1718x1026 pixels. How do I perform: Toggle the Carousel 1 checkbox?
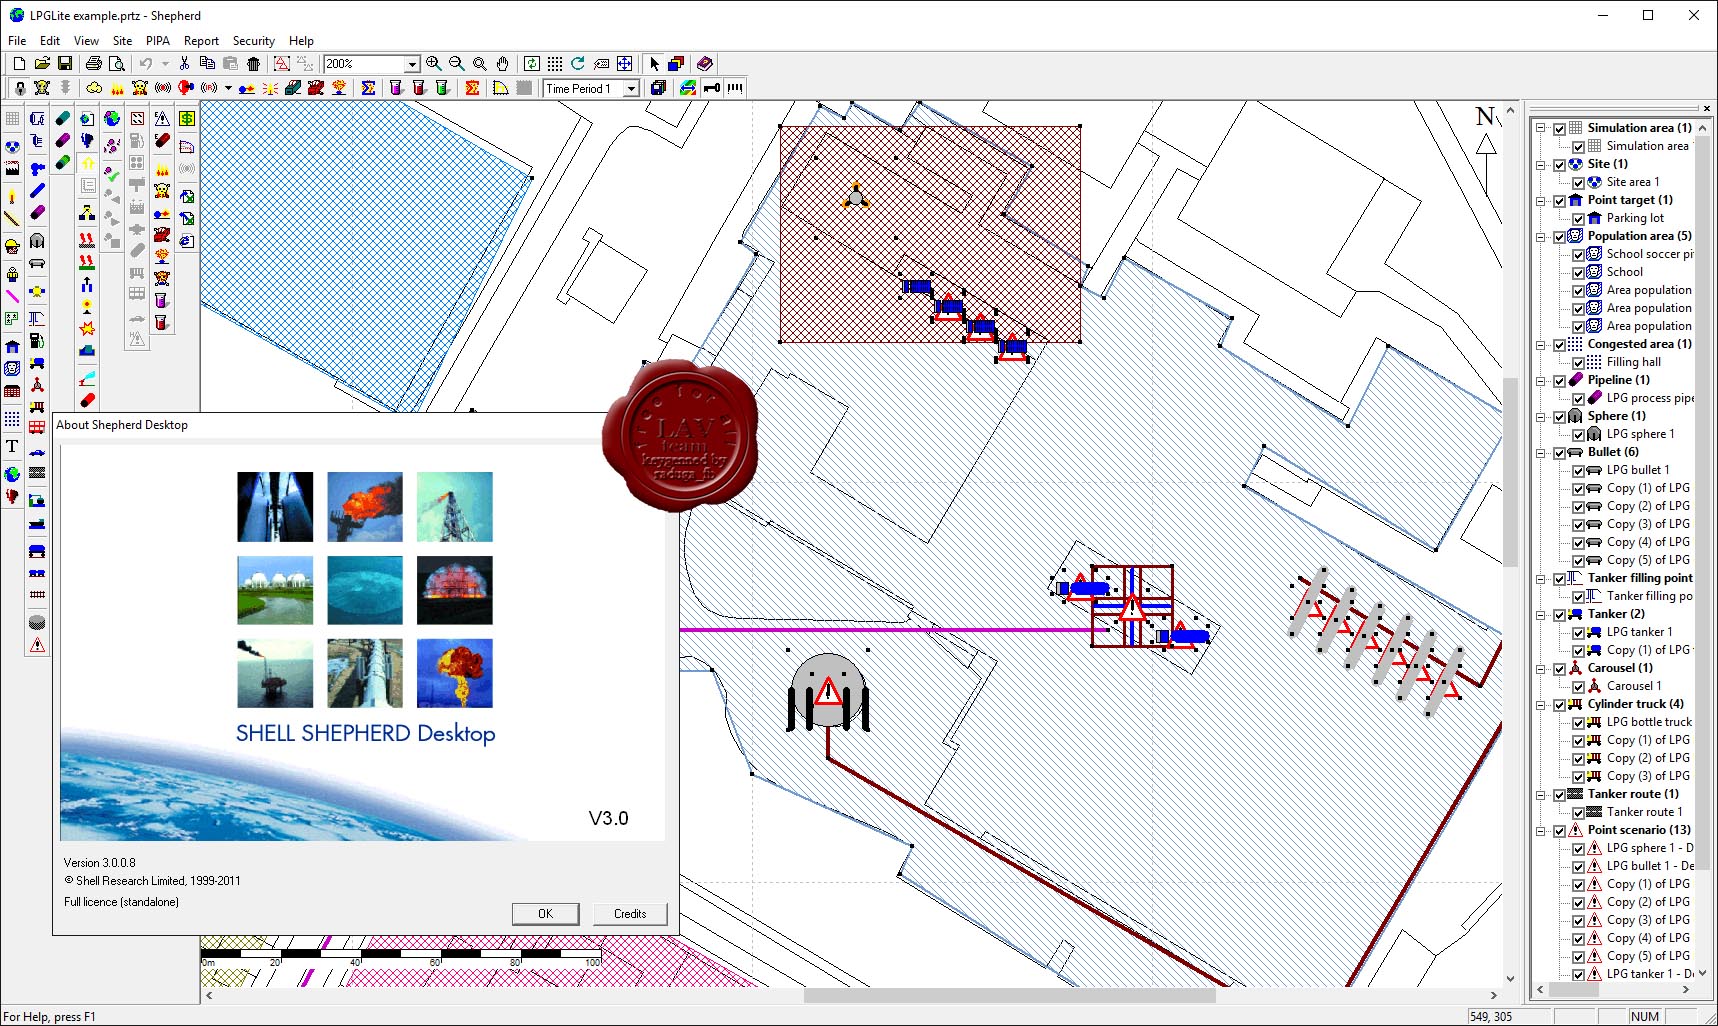pos(1578,686)
